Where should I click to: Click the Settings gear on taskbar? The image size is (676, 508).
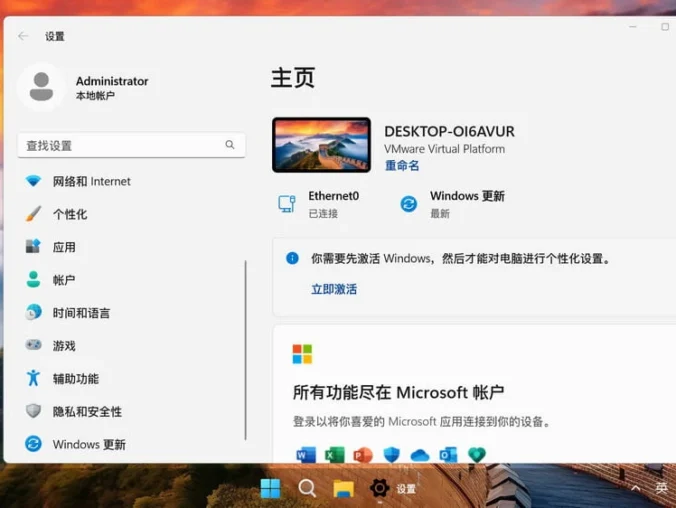coord(379,488)
